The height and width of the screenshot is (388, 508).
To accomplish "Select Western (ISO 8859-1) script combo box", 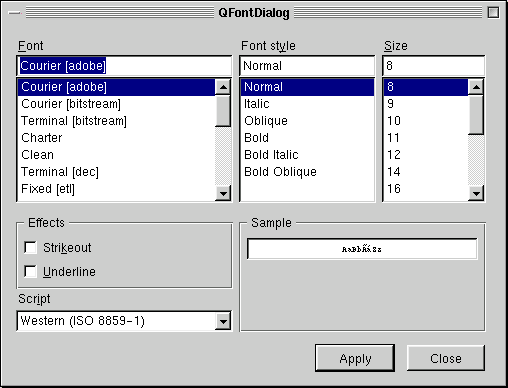I will (124, 321).
